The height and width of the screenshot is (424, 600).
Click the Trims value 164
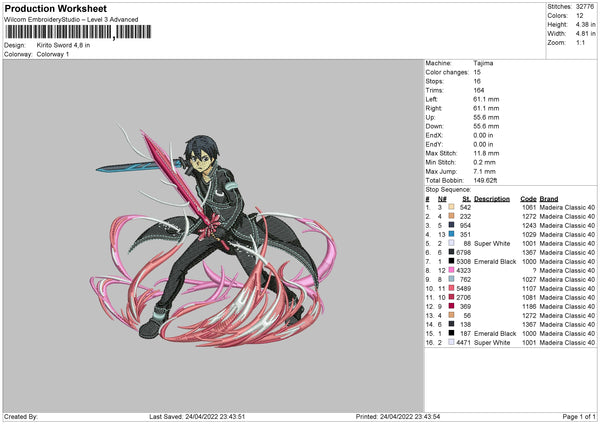pos(478,90)
